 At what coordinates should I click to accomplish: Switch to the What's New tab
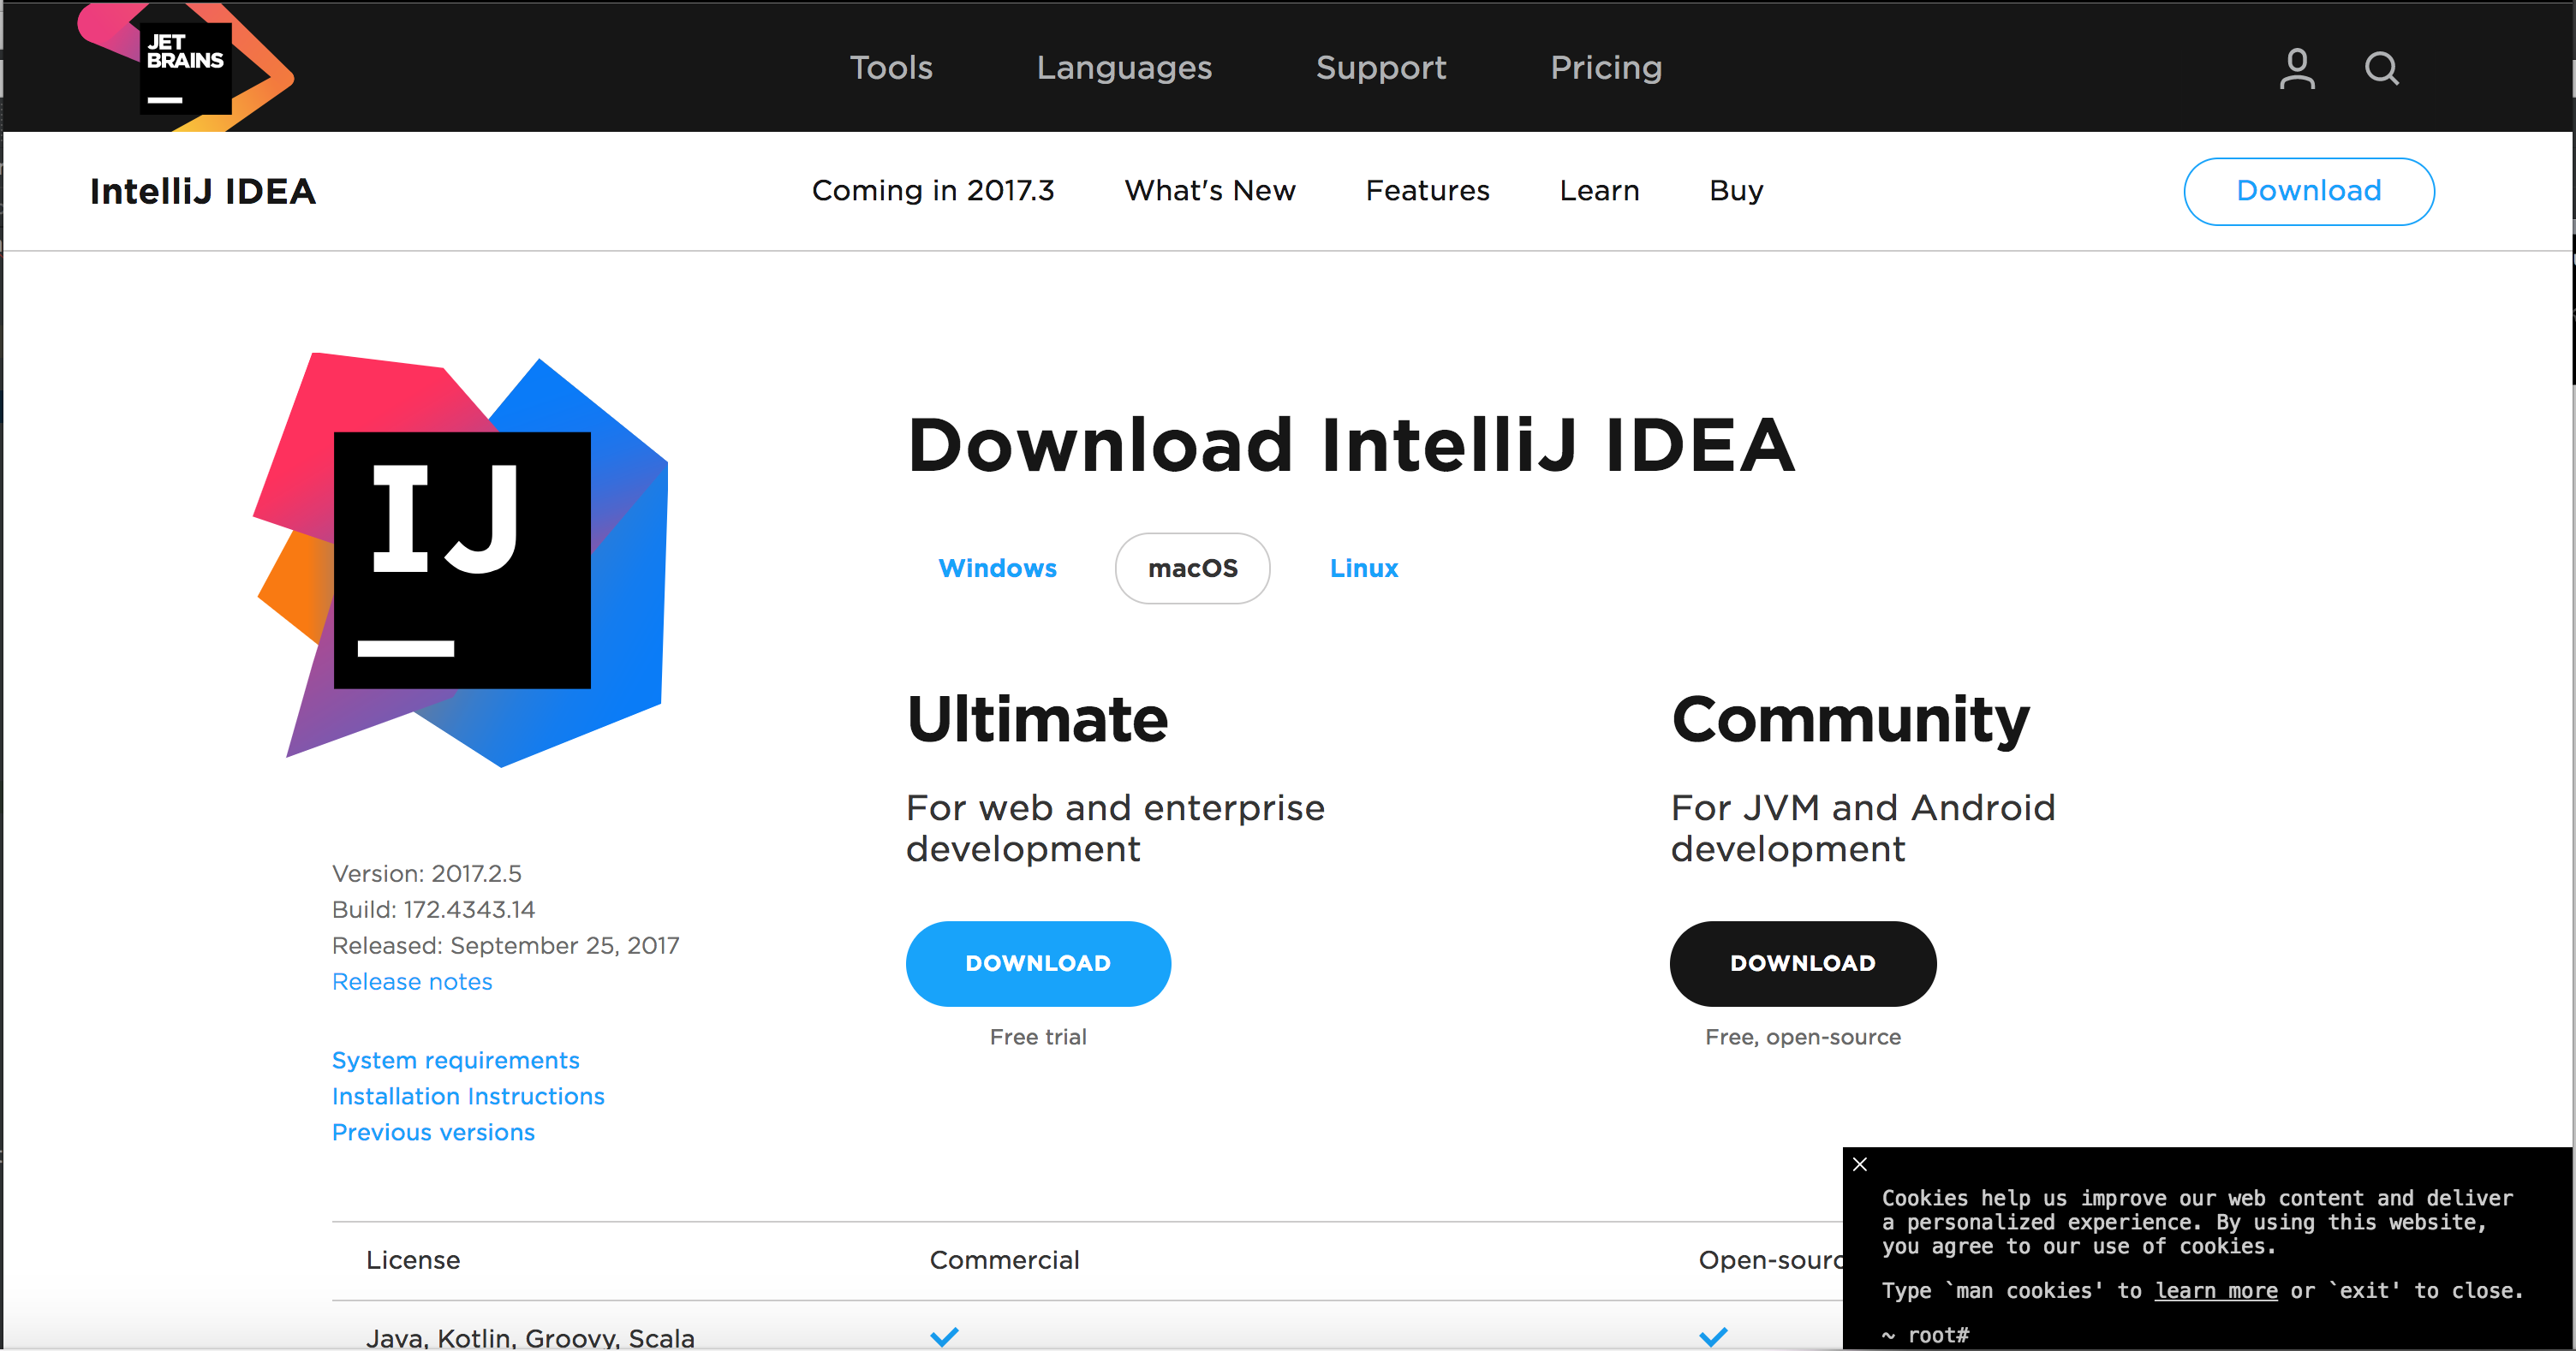coord(1209,190)
